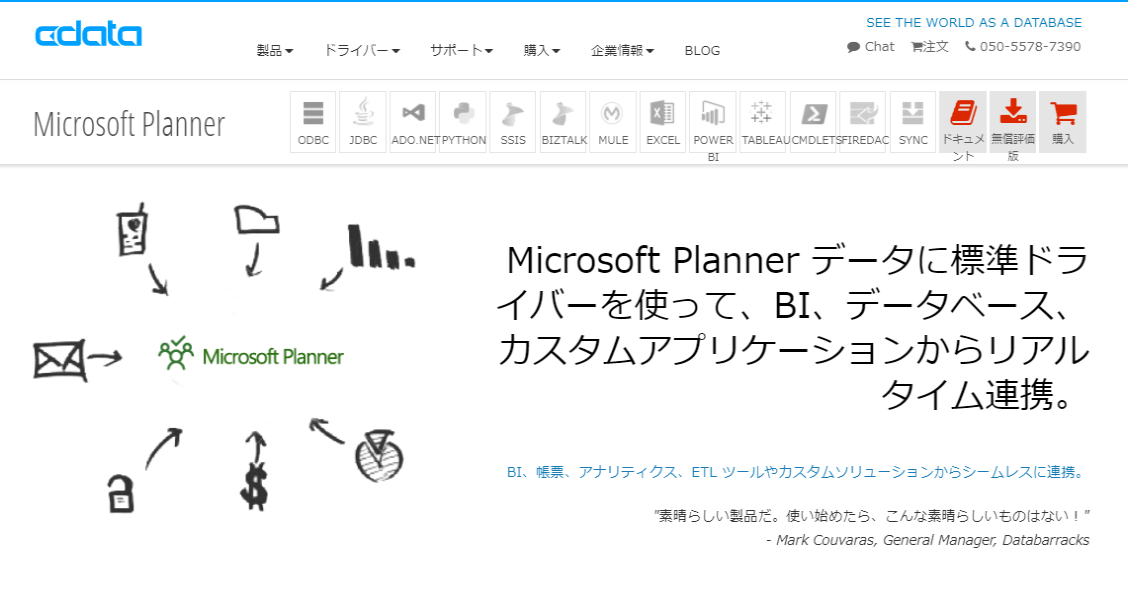Click the CData logo
The width and height of the screenshot is (1128, 598).
[x=88, y=35]
